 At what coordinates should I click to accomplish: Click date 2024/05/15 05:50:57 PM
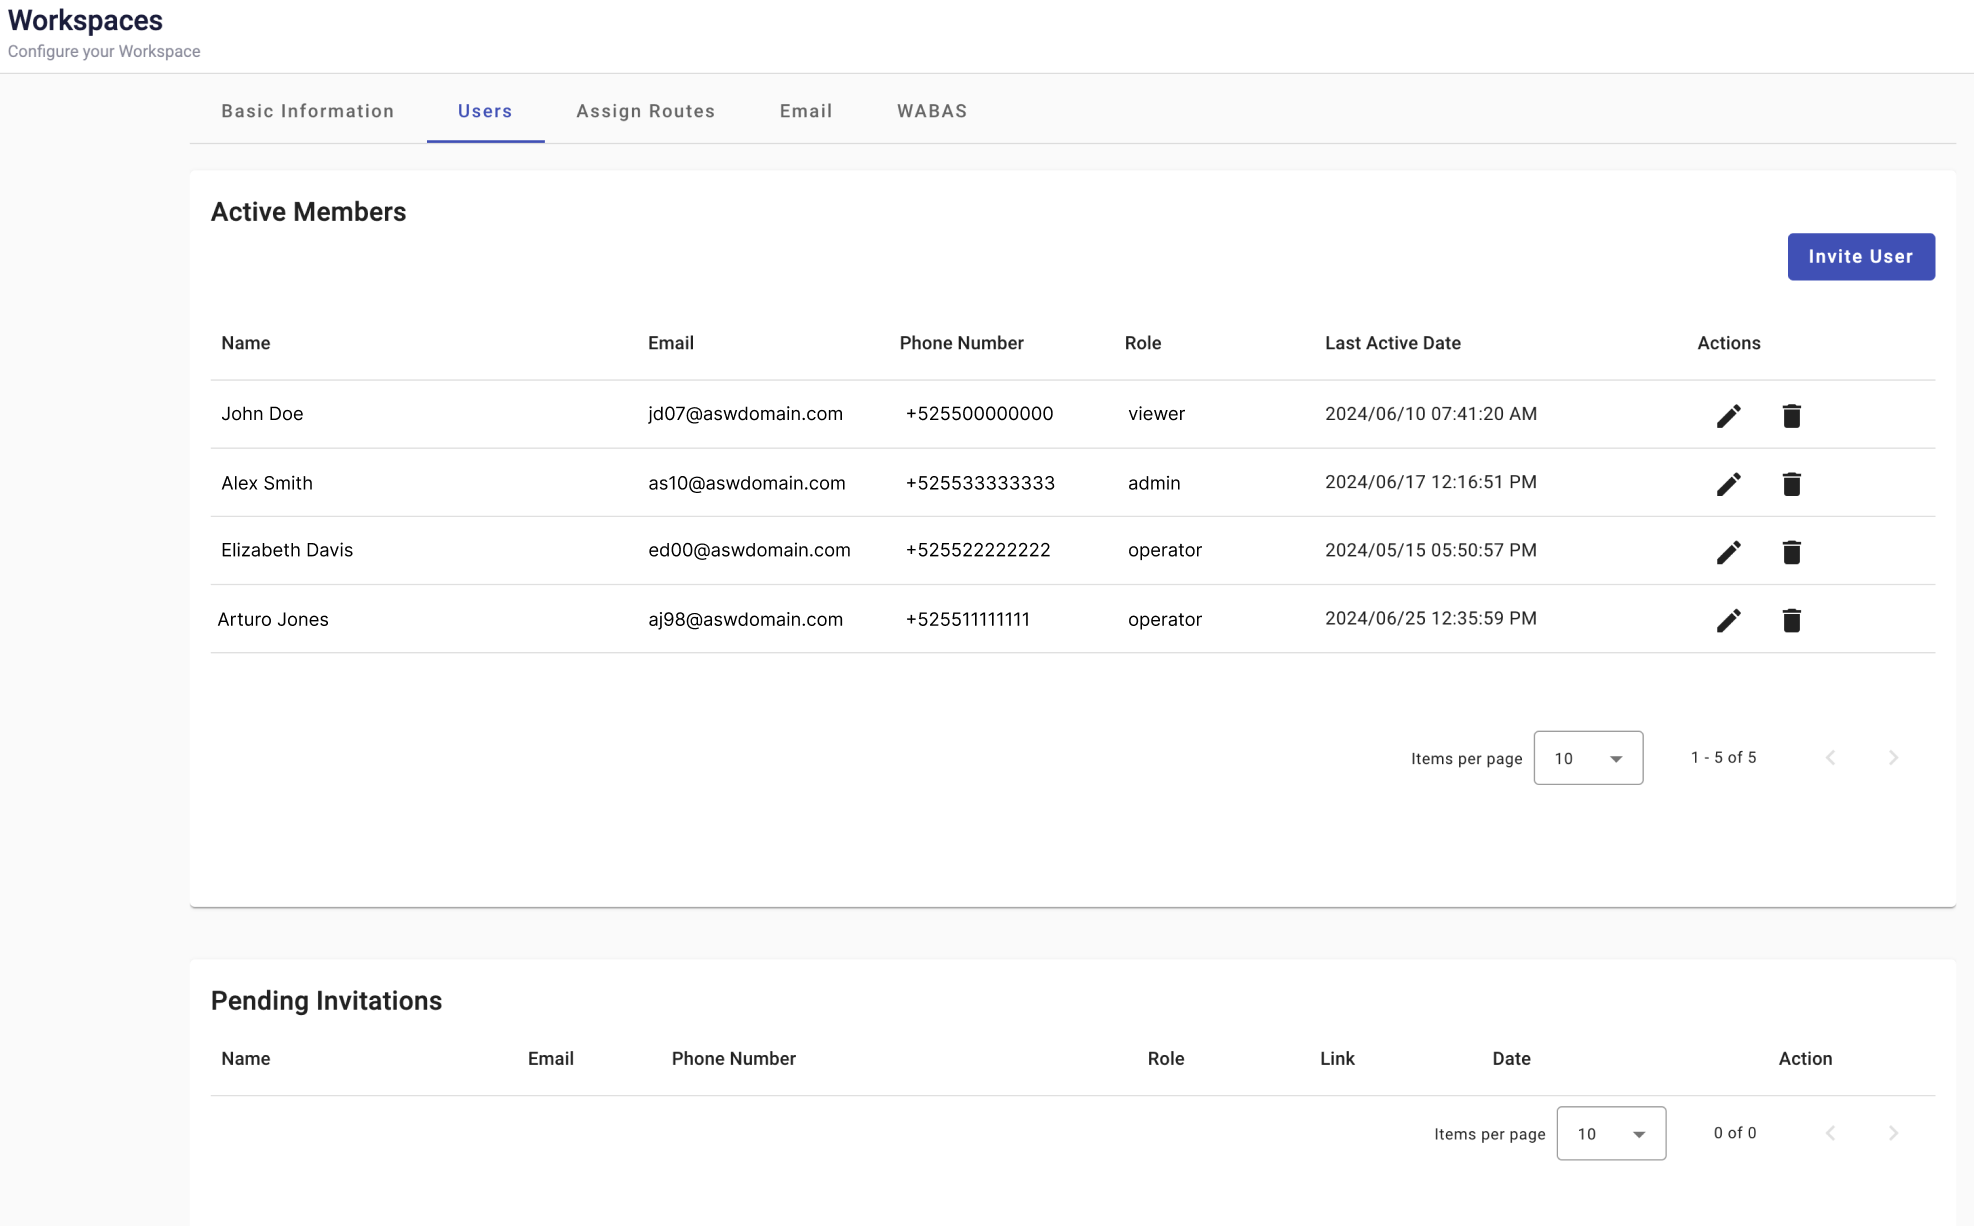1431,550
